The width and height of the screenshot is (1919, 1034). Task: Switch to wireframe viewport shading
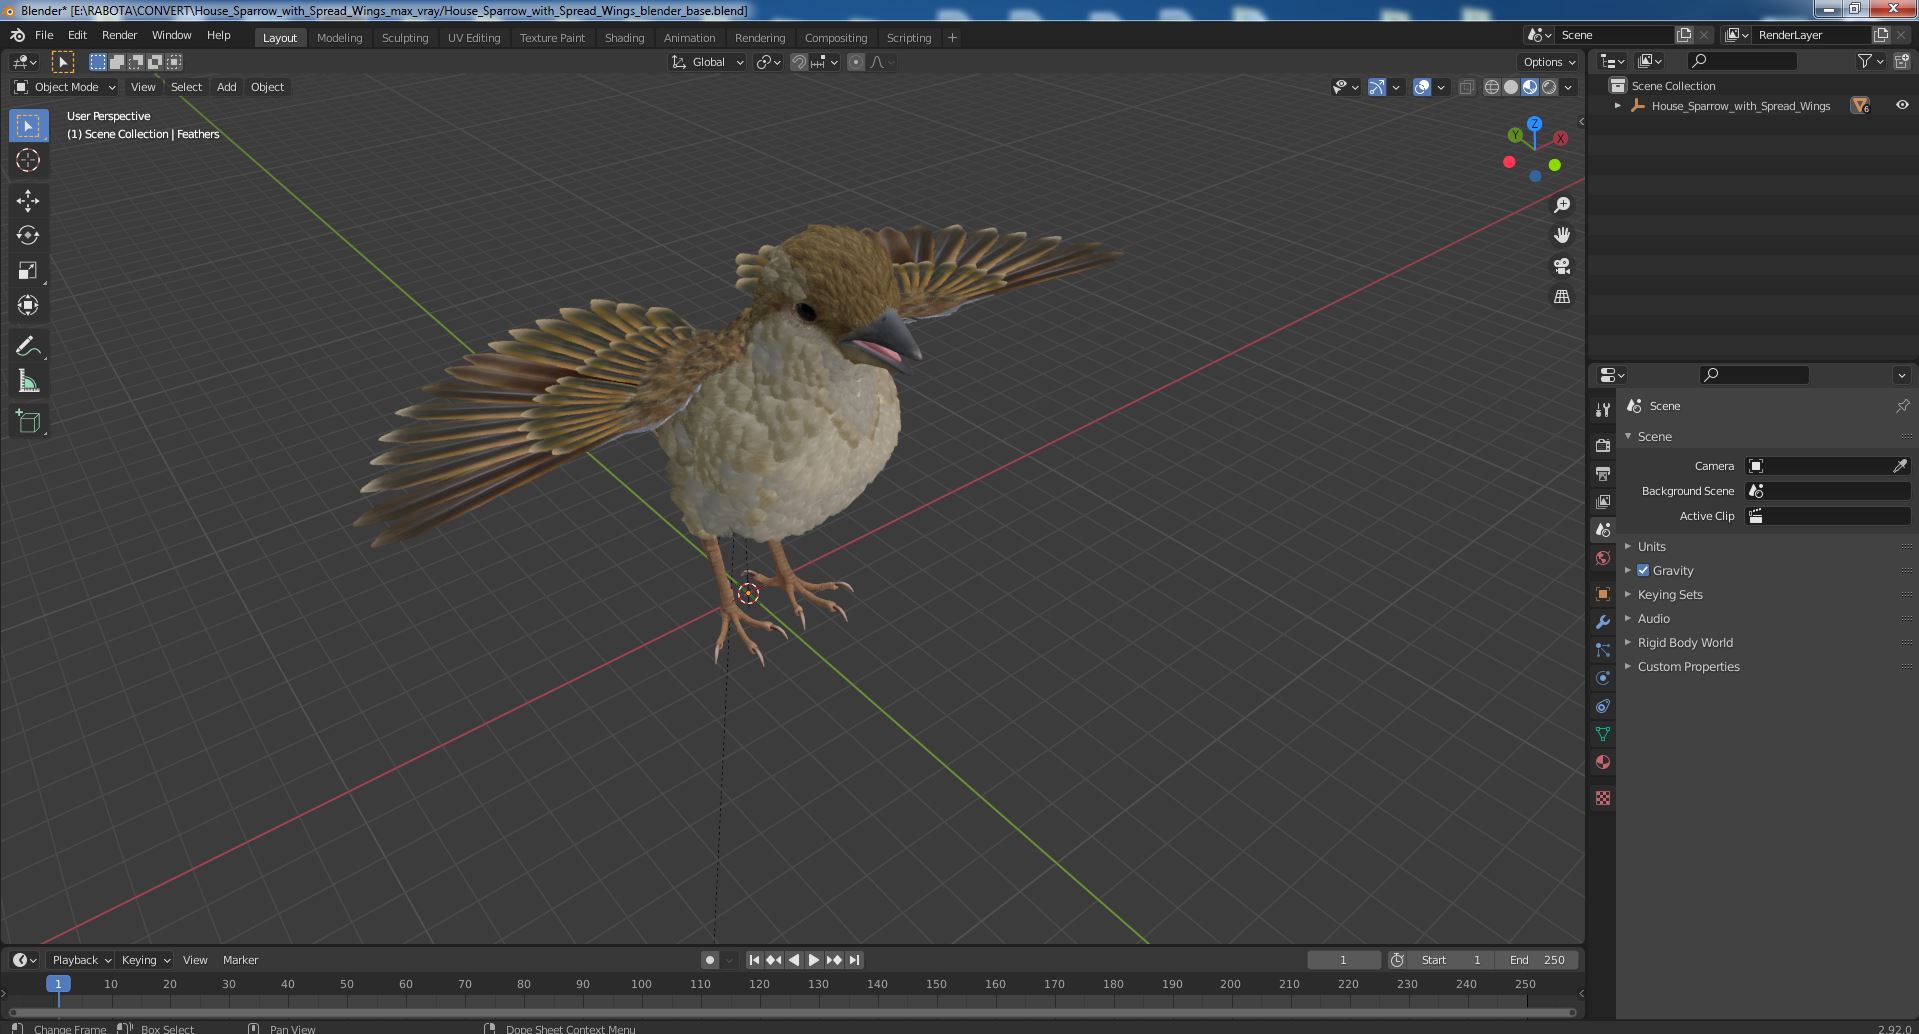point(1492,87)
